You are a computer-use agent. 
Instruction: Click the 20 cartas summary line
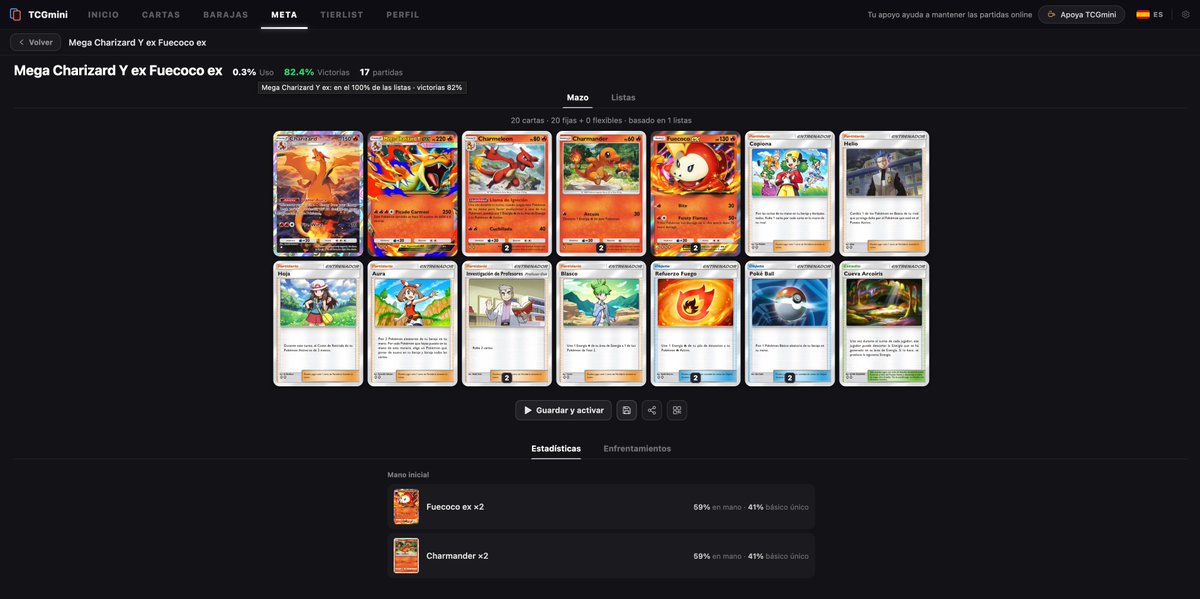tap(601, 120)
